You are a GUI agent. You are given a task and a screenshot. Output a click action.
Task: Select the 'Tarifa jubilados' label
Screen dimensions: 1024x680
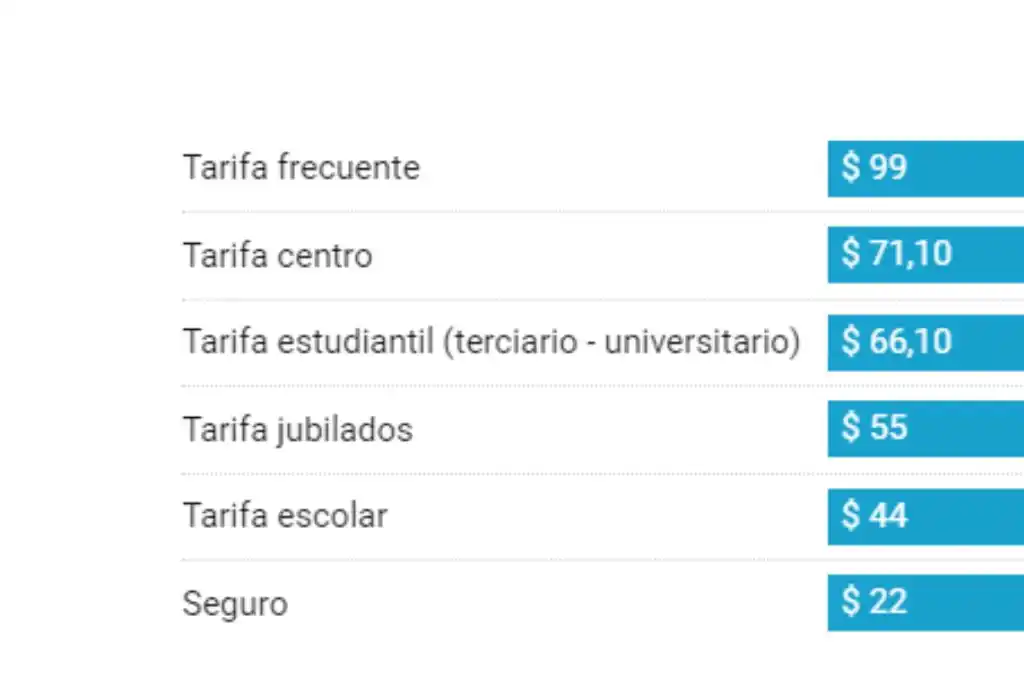point(297,430)
